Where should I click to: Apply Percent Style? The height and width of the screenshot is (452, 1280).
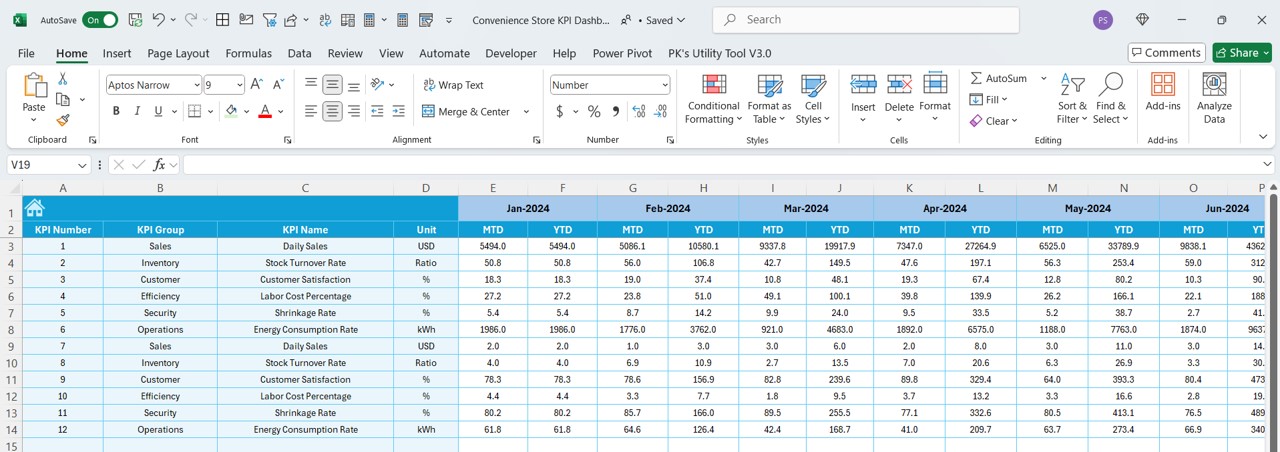coord(594,111)
